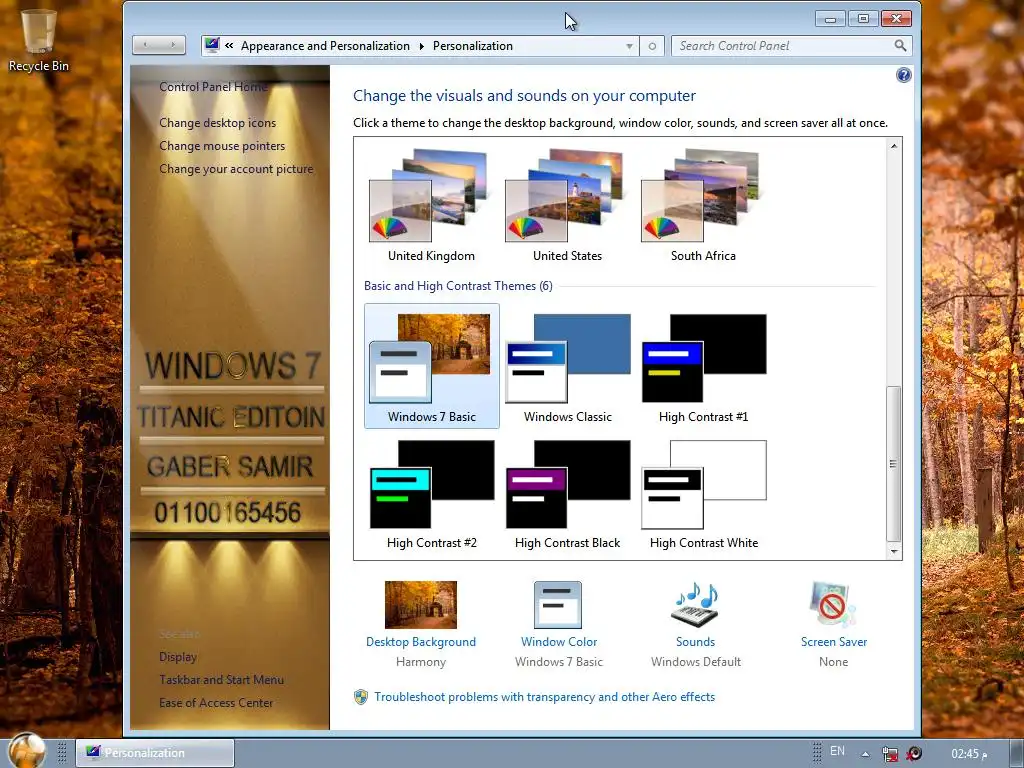
Task: Open Change desktop icons link
Action: pyautogui.click(x=217, y=123)
